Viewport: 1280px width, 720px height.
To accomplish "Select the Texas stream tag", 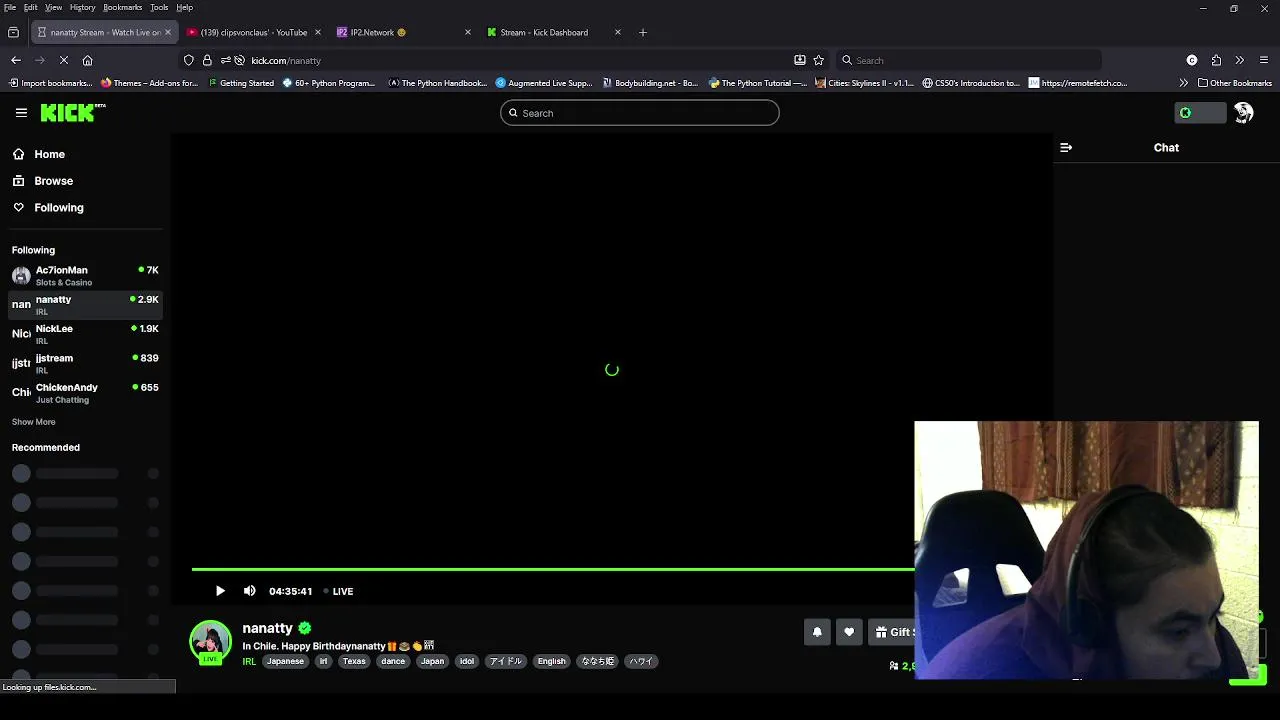I will [354, 661].
